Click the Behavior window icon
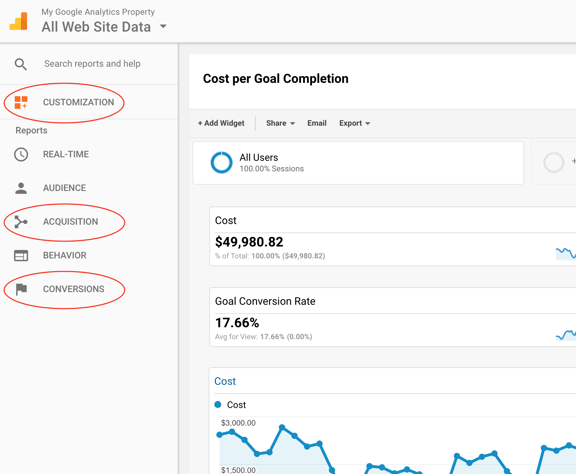 click(x=21, y=255)
